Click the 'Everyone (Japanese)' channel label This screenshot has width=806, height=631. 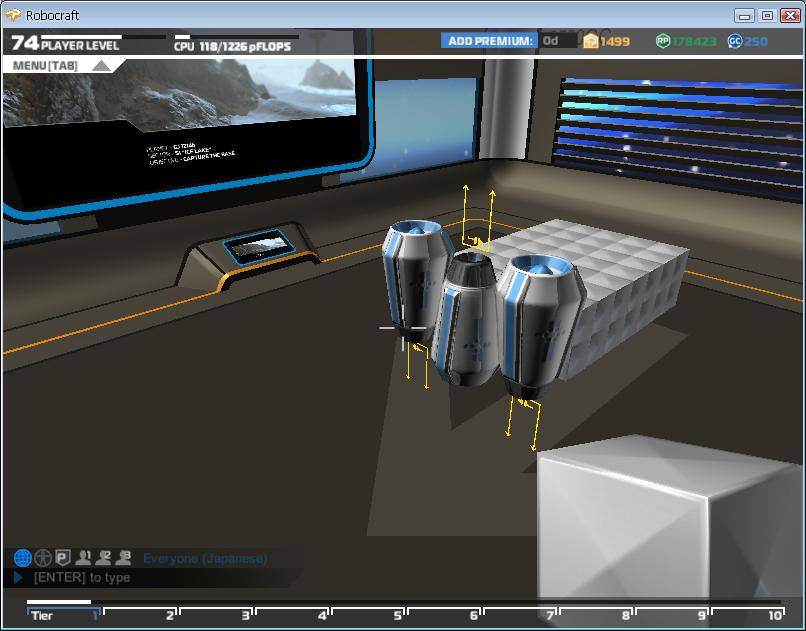(205, 559)
